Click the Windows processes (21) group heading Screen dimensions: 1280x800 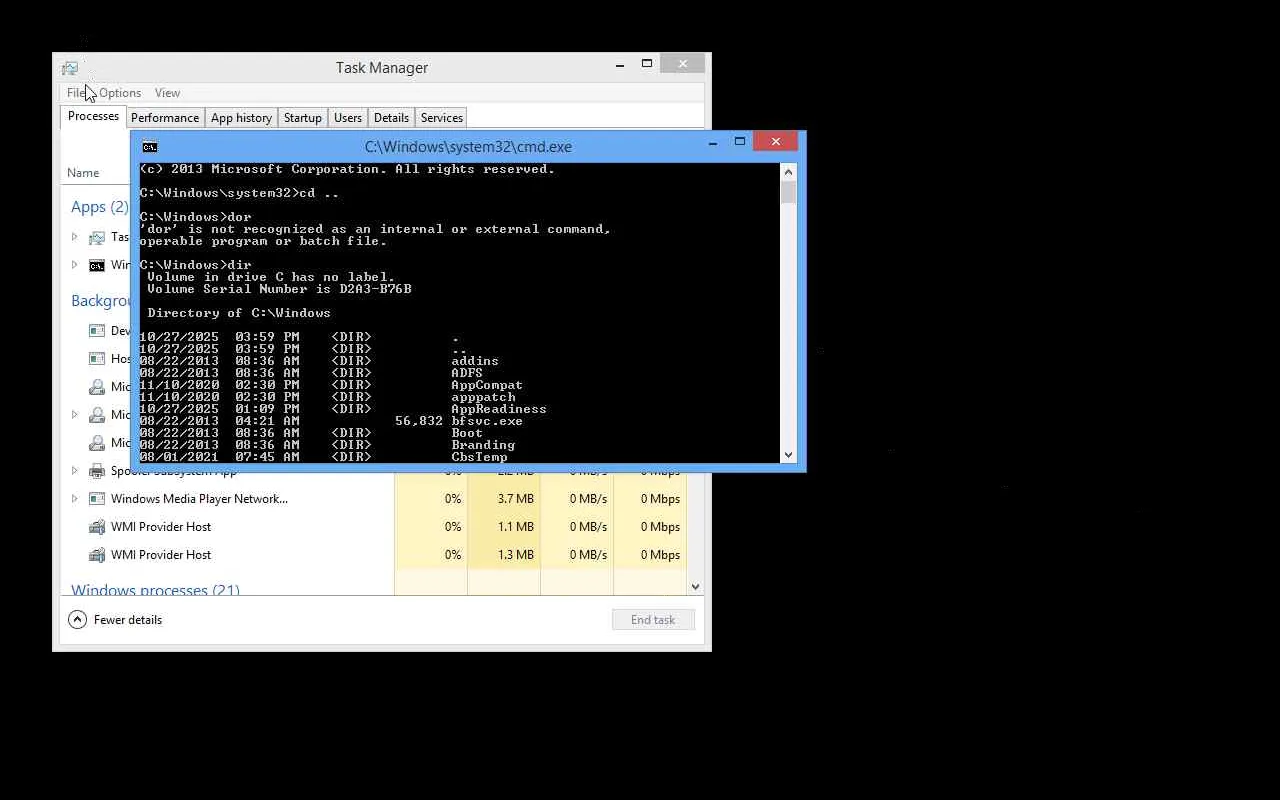click(x=155, y=590)
